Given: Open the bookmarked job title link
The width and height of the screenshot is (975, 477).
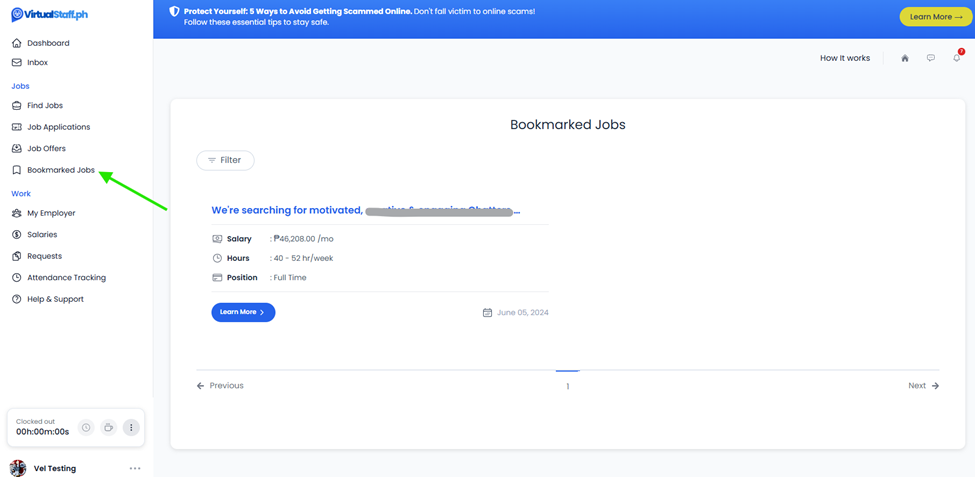Looking at the screenshot, I should 366,210.
